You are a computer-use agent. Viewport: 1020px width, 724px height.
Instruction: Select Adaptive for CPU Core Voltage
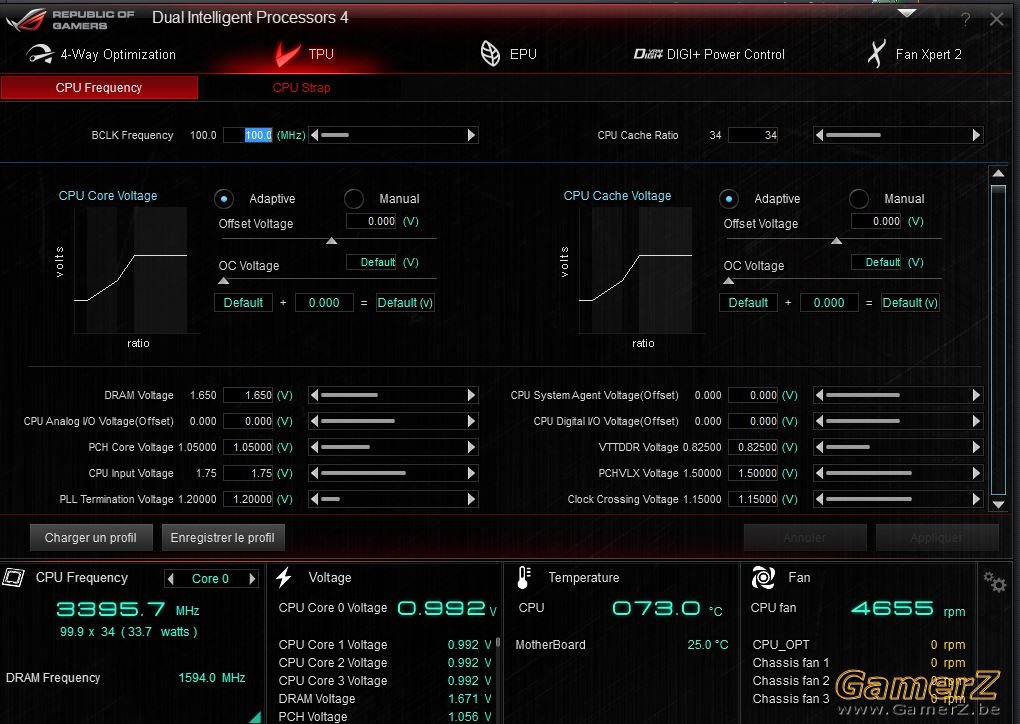224,198
